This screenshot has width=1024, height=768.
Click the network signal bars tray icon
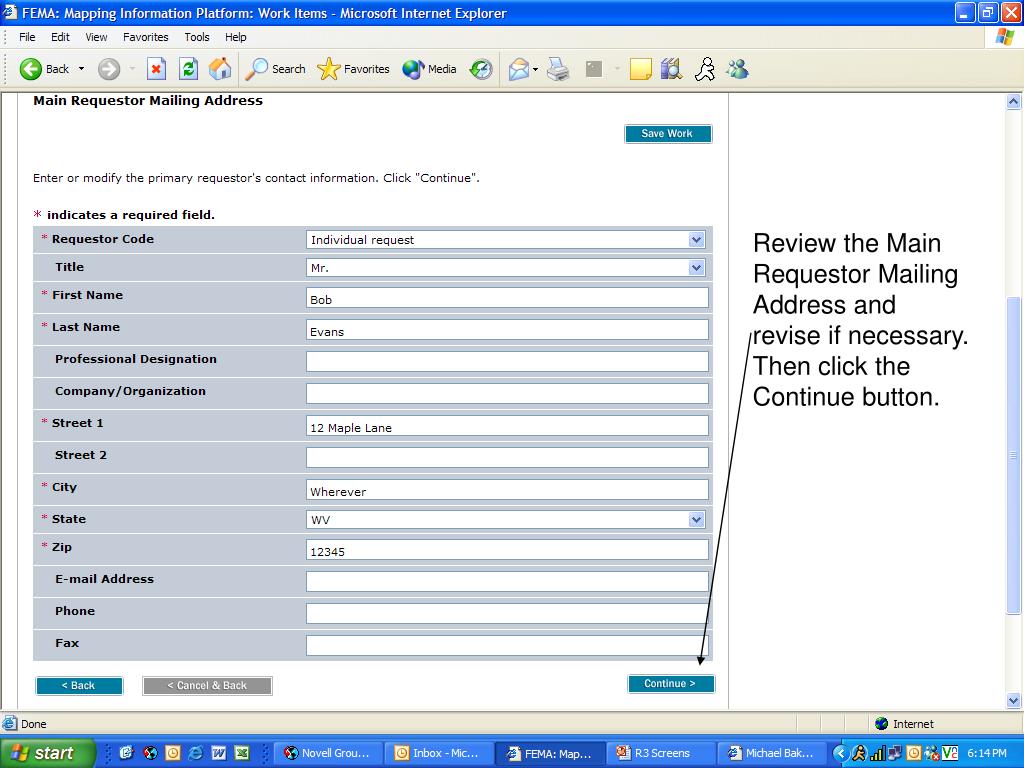[876, 753]
